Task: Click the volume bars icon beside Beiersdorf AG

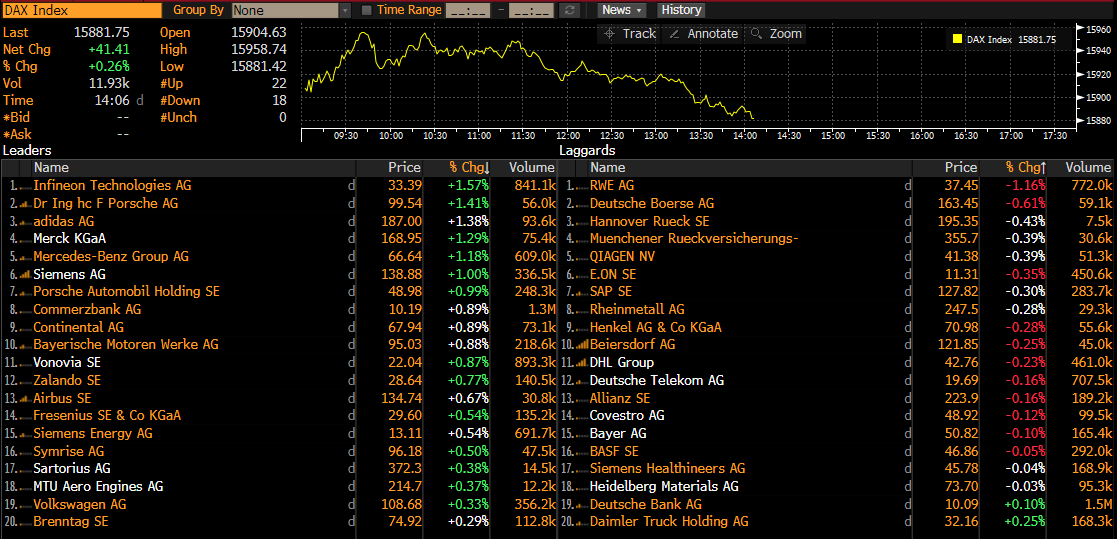Action: tap(581, 345)
